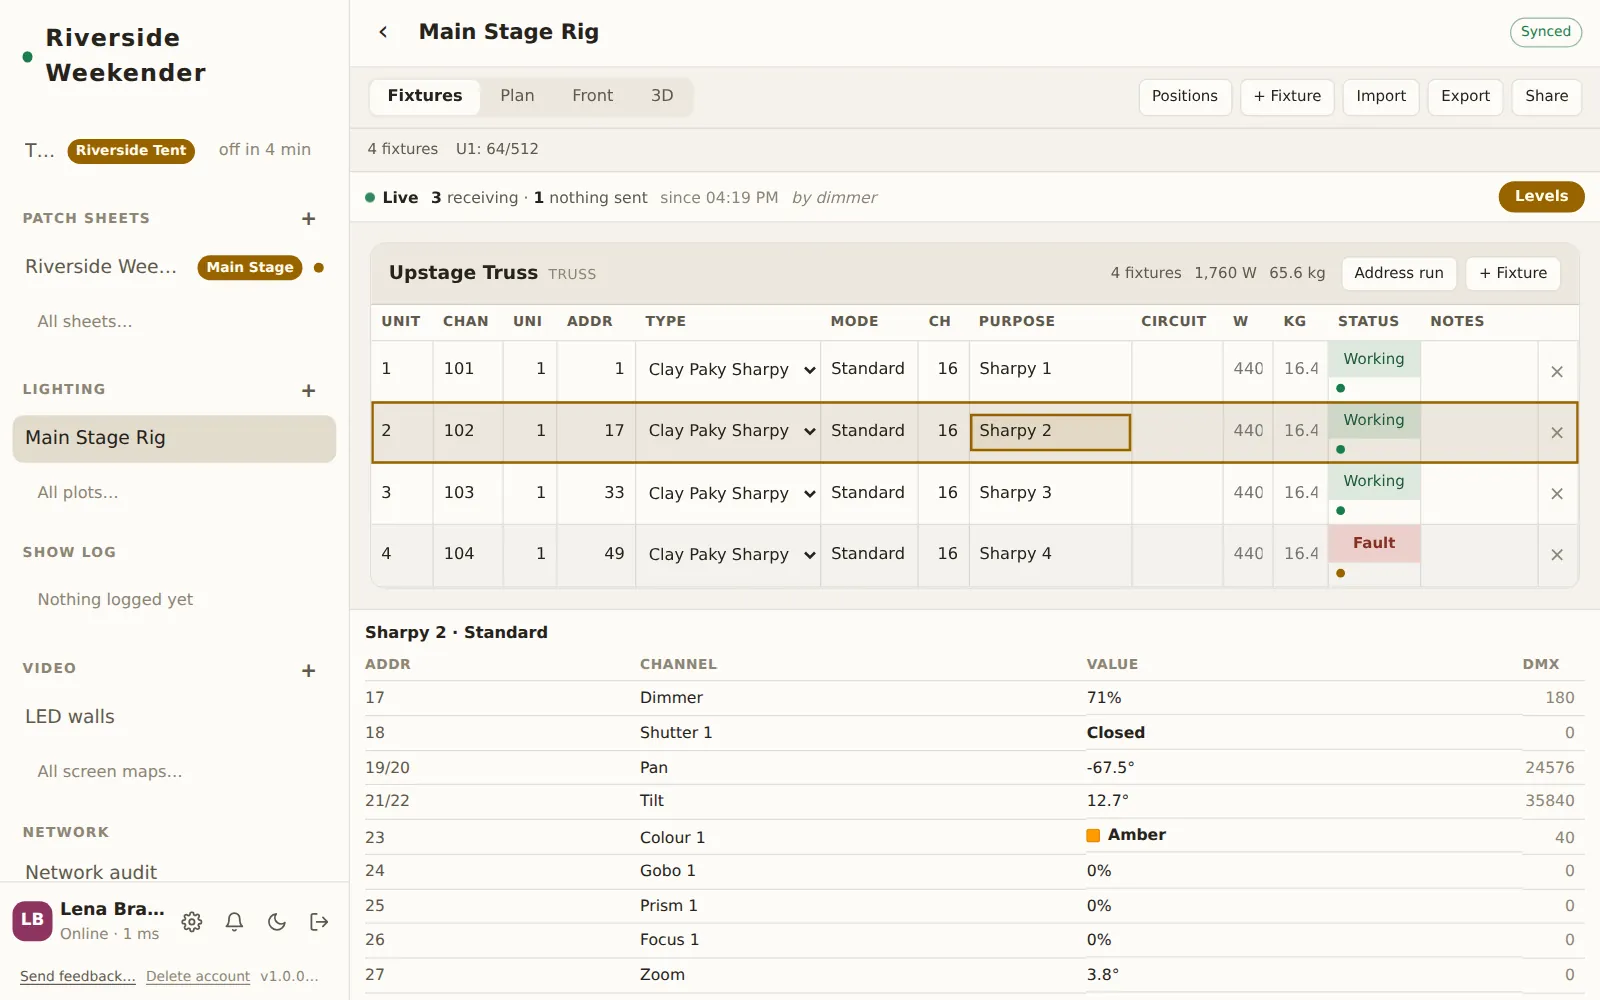Screen dimensions: 1600x1000
Task: Click the top toolbar + Fixture button
Action: pos(1287,97)
